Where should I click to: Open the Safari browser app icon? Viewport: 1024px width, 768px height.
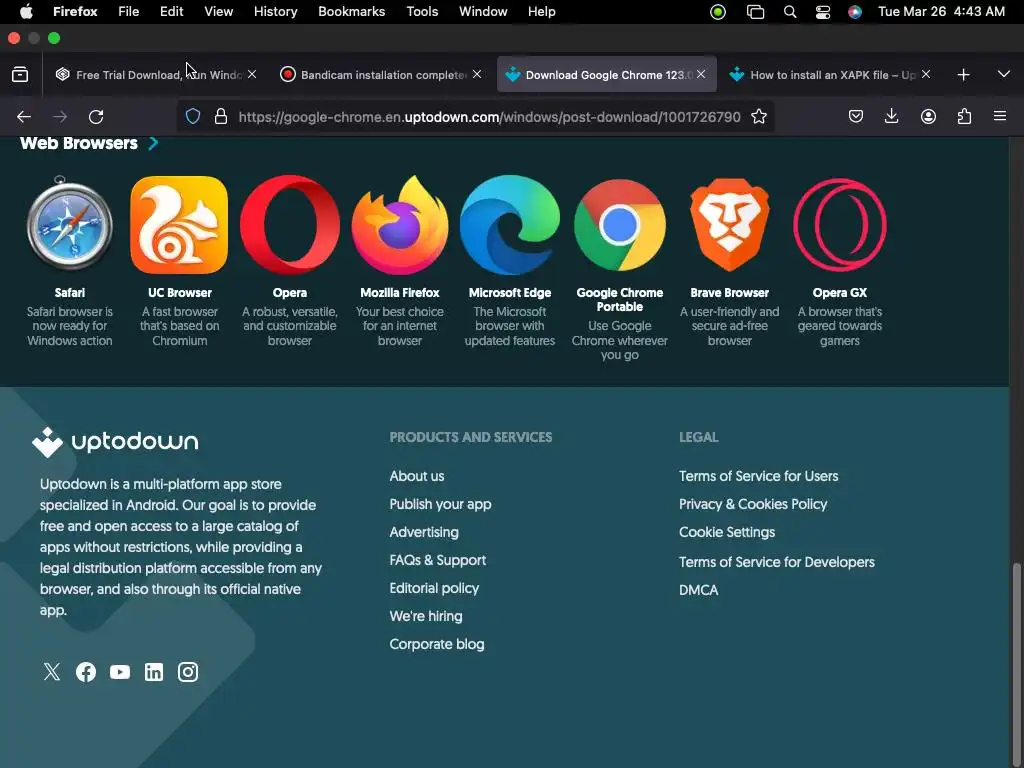pyautogui.click(x=69, y=224)
